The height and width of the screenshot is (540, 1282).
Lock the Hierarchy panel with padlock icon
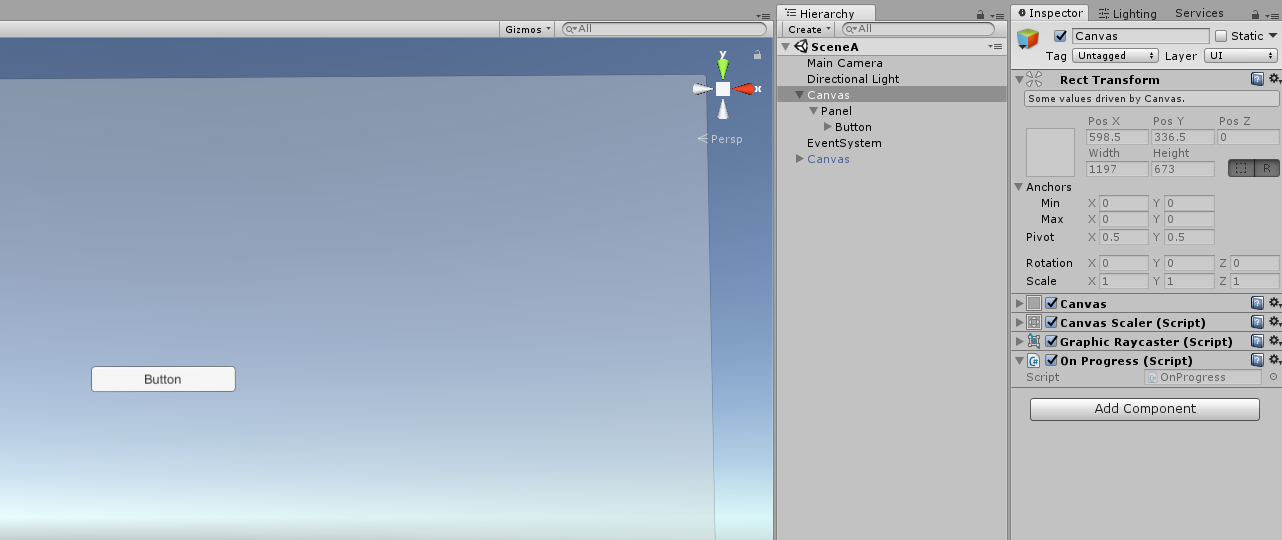click(x=981, y=14)
